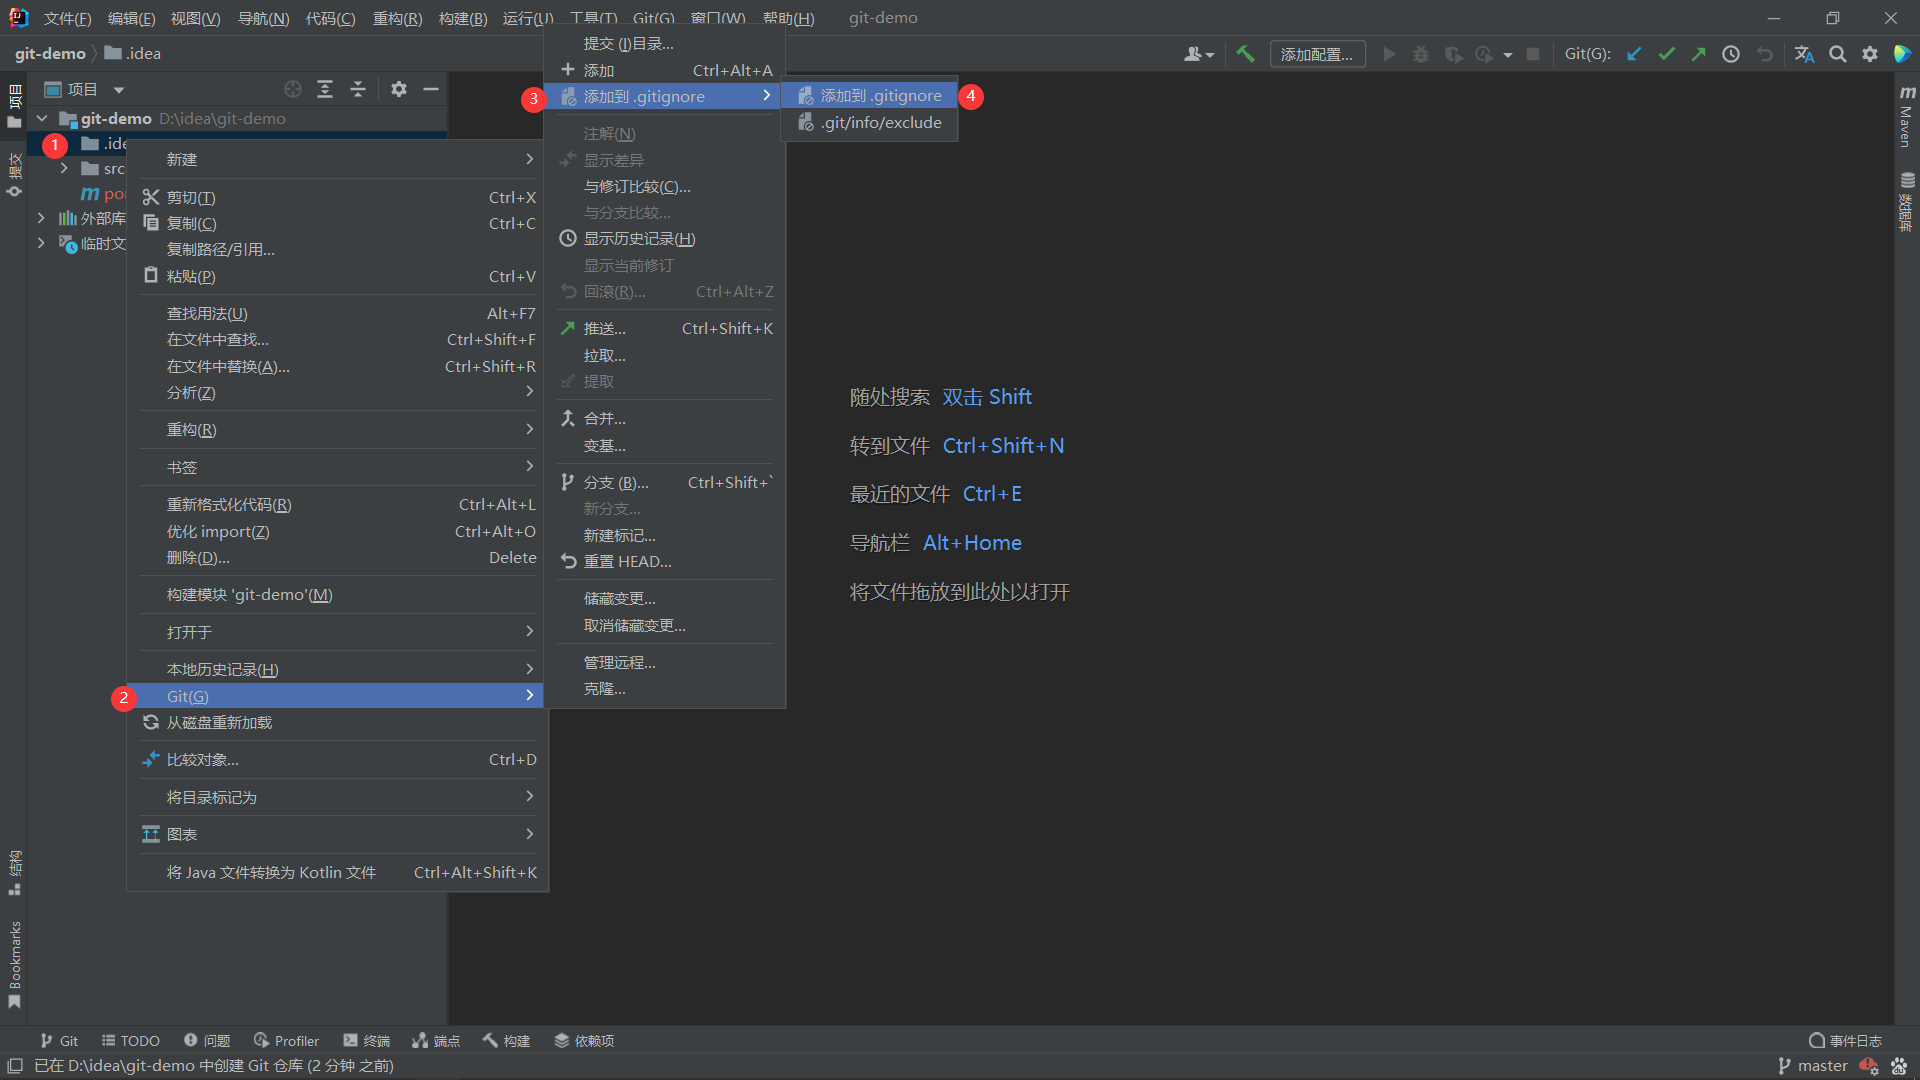The image size is (1920, 1080).
Task: Open 导航 menu in menu bar
Action: pyautogui.click(x=263, y=18)
